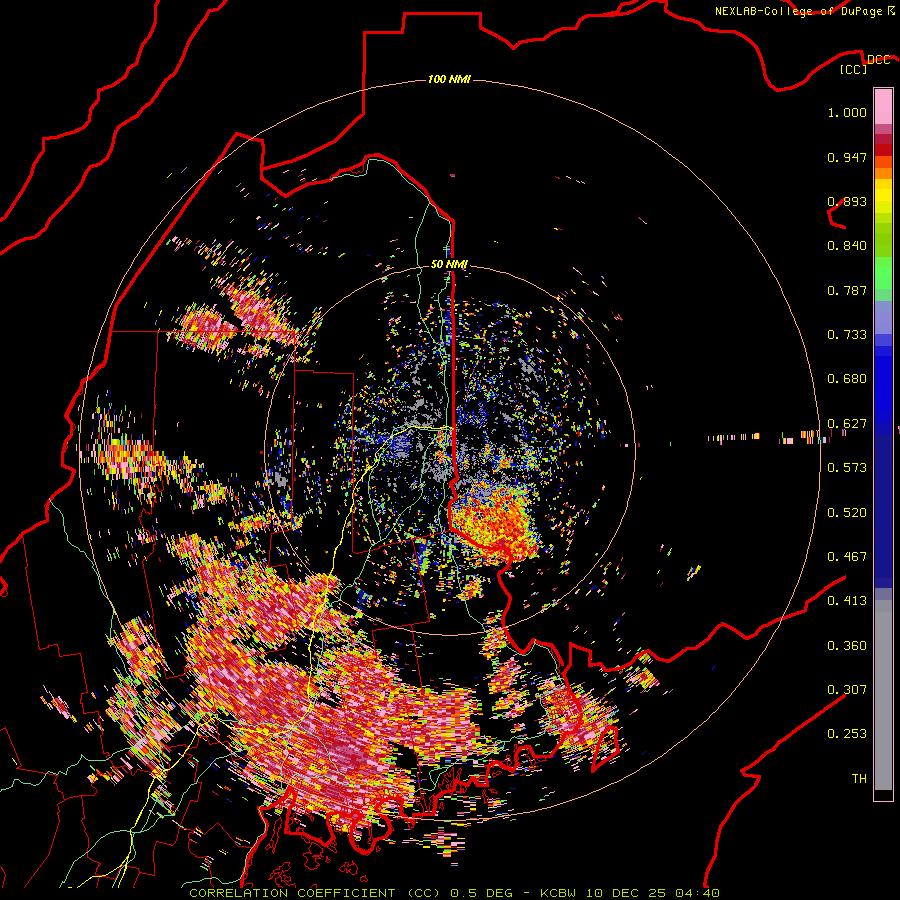Click the 0.360 scale value
This screenshot has width=900, height=900.
(847, 646)
